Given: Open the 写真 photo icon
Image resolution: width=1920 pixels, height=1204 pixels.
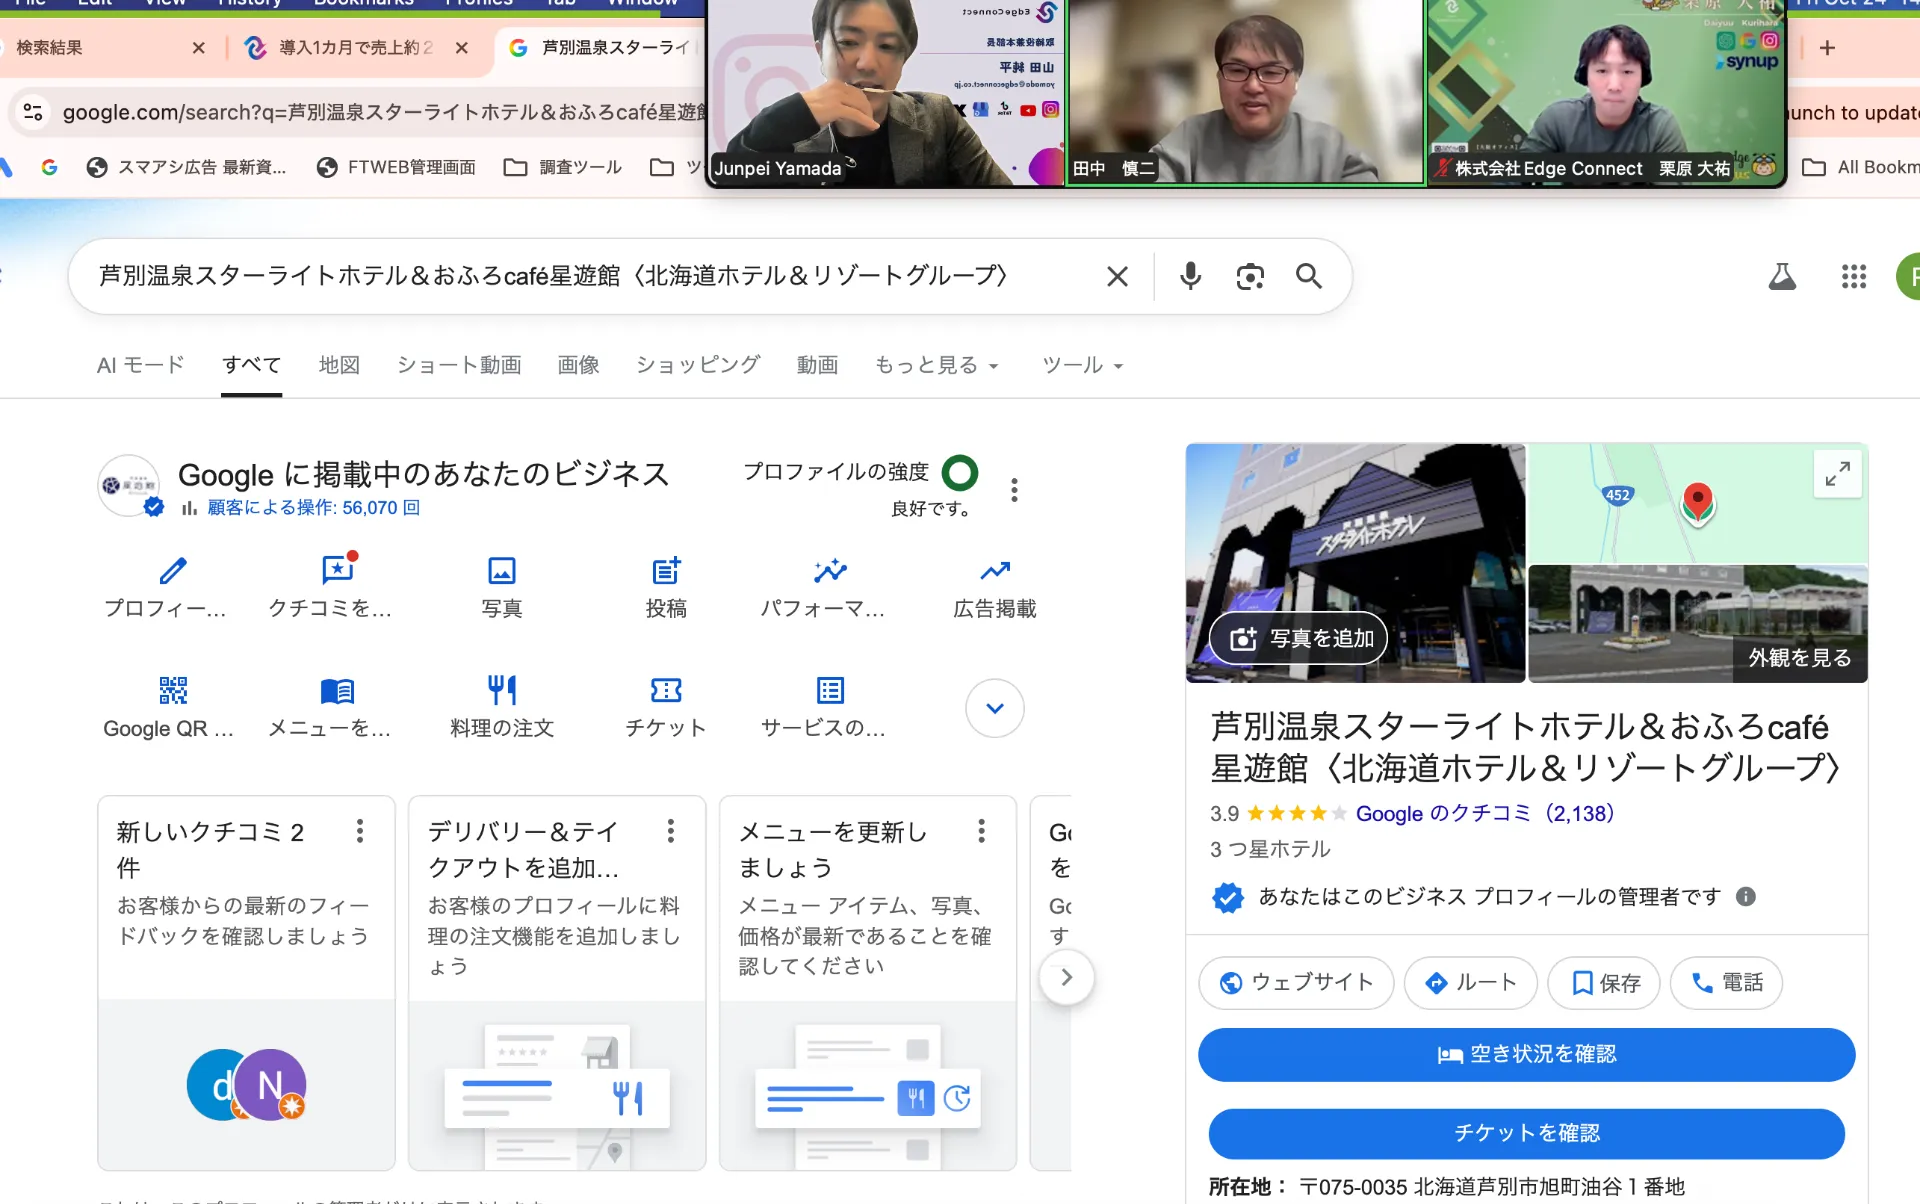Looking at the screenshot, I should (502, 571).
